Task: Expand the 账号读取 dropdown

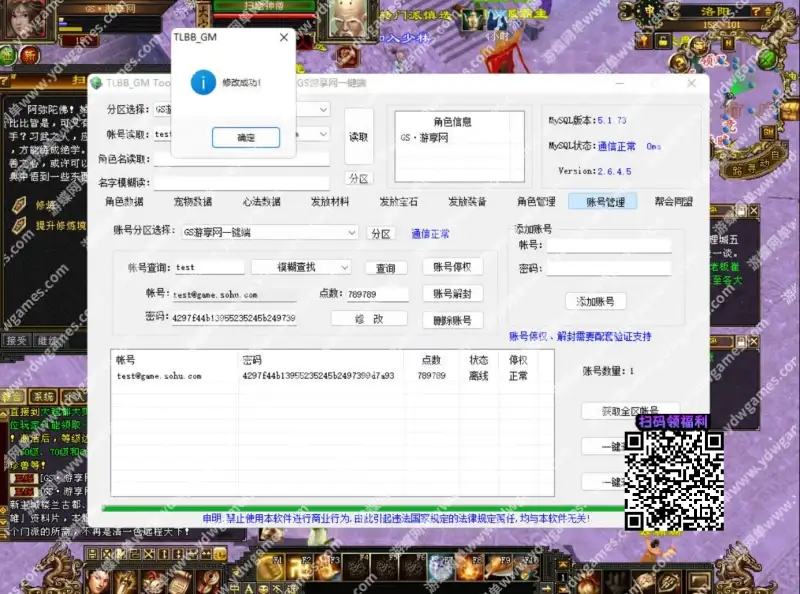Action: [x=323, y=134]
